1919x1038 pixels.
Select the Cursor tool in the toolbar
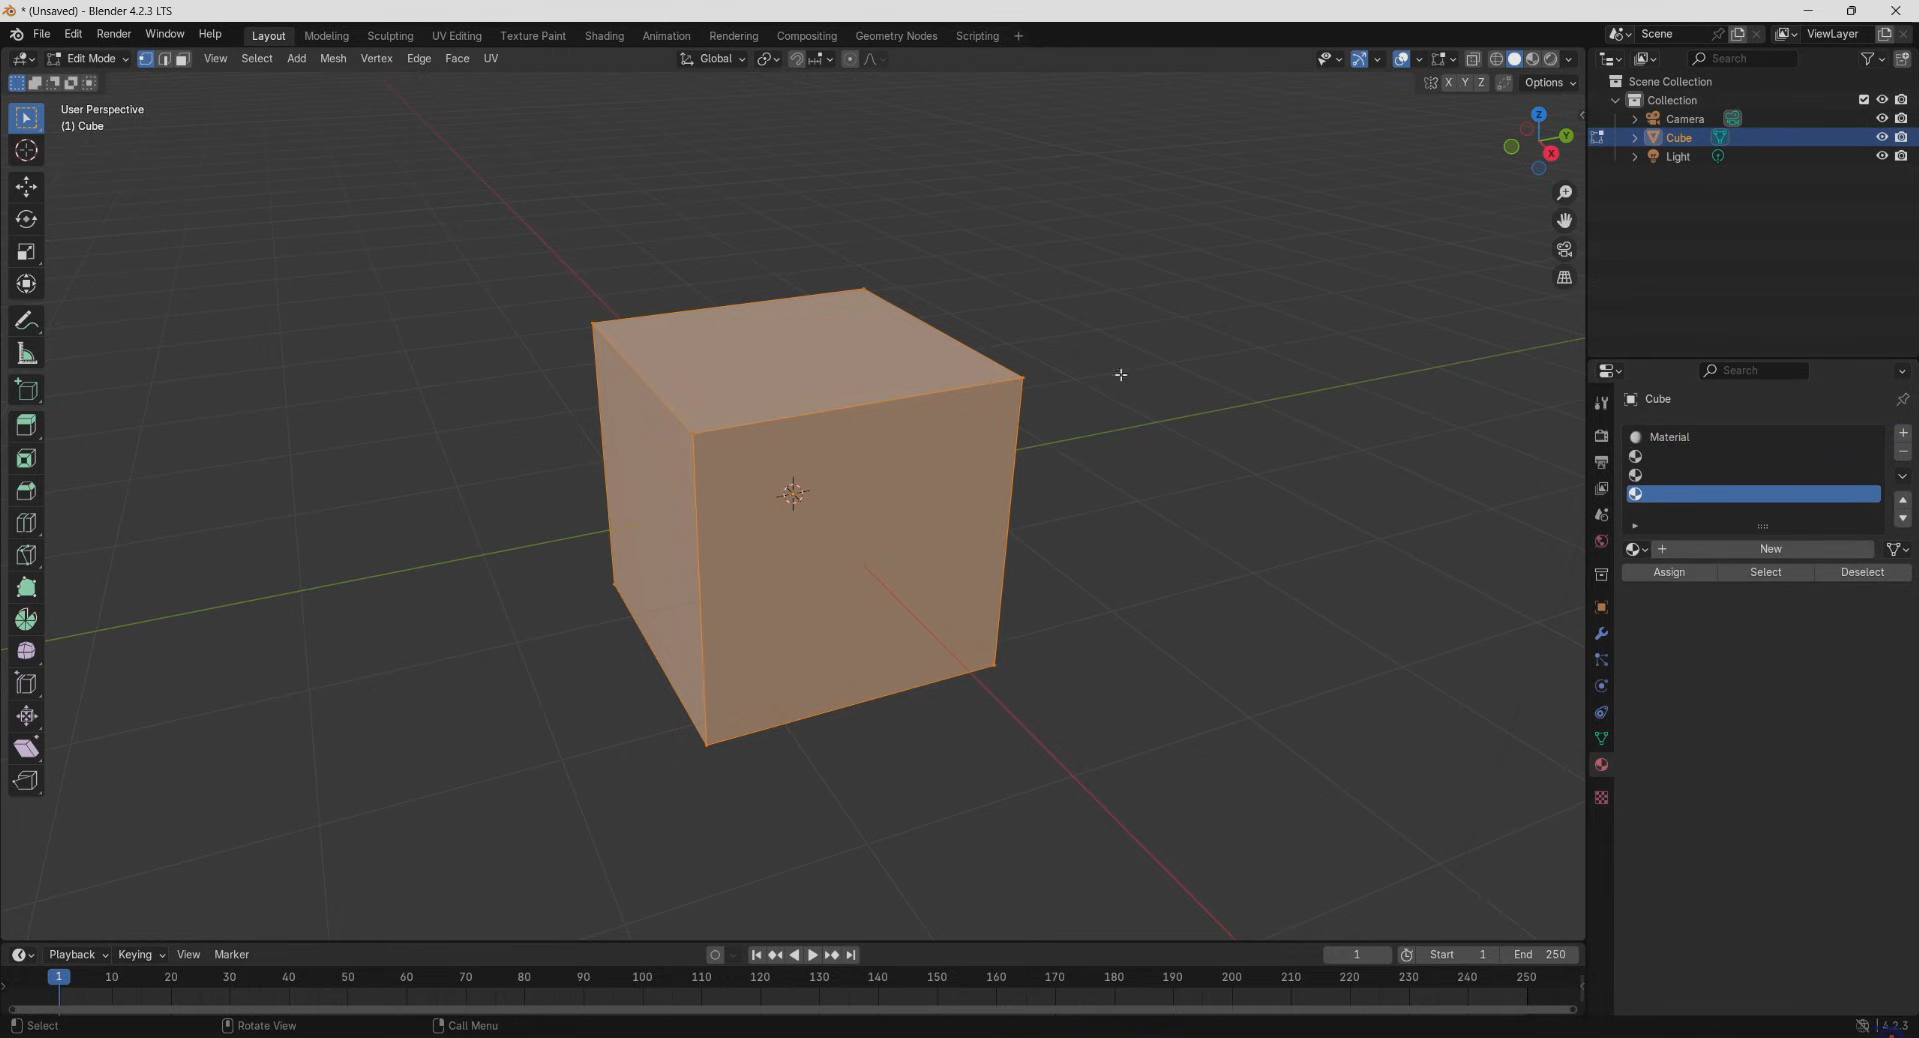pos(26,151)
